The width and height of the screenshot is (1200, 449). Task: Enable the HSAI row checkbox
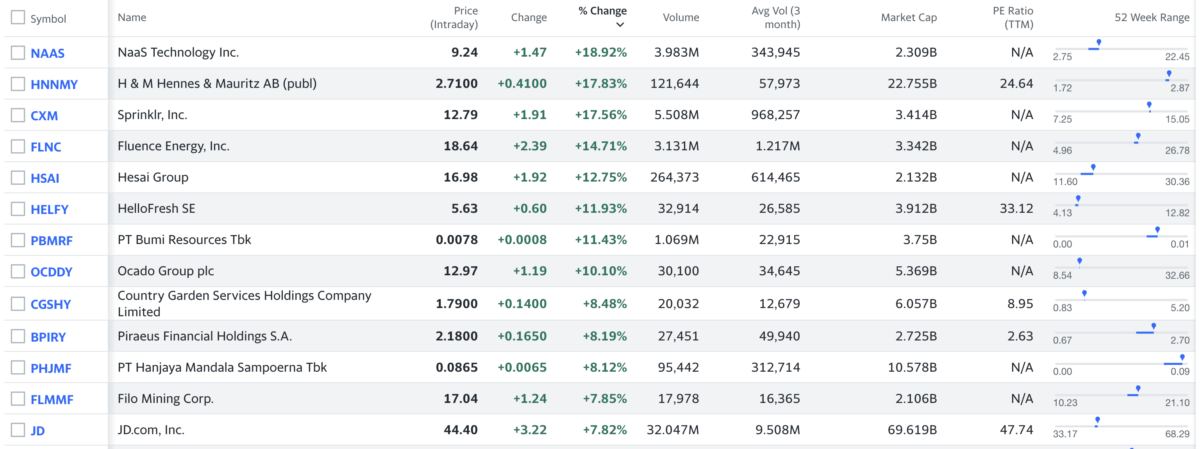17,178
